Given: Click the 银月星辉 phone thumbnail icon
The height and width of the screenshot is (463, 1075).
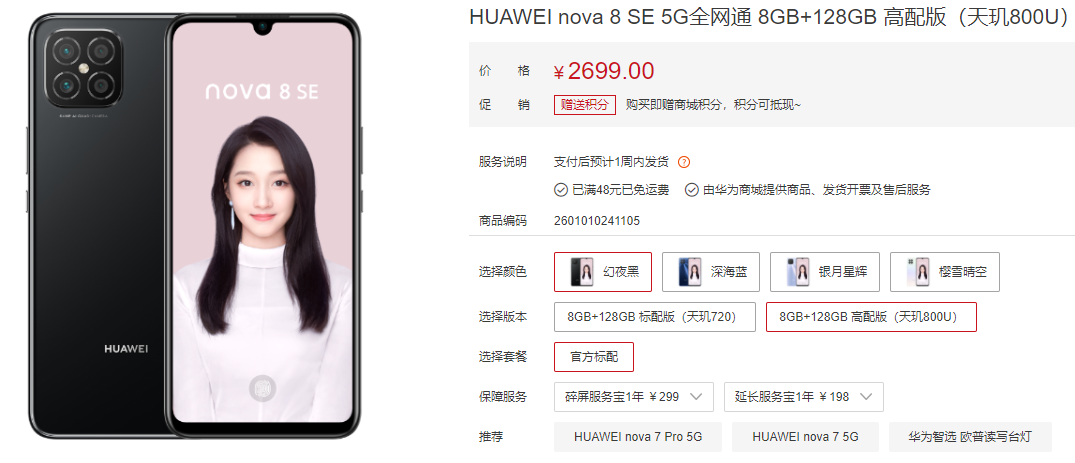Looking at the screenshot, I should (798, 272).
